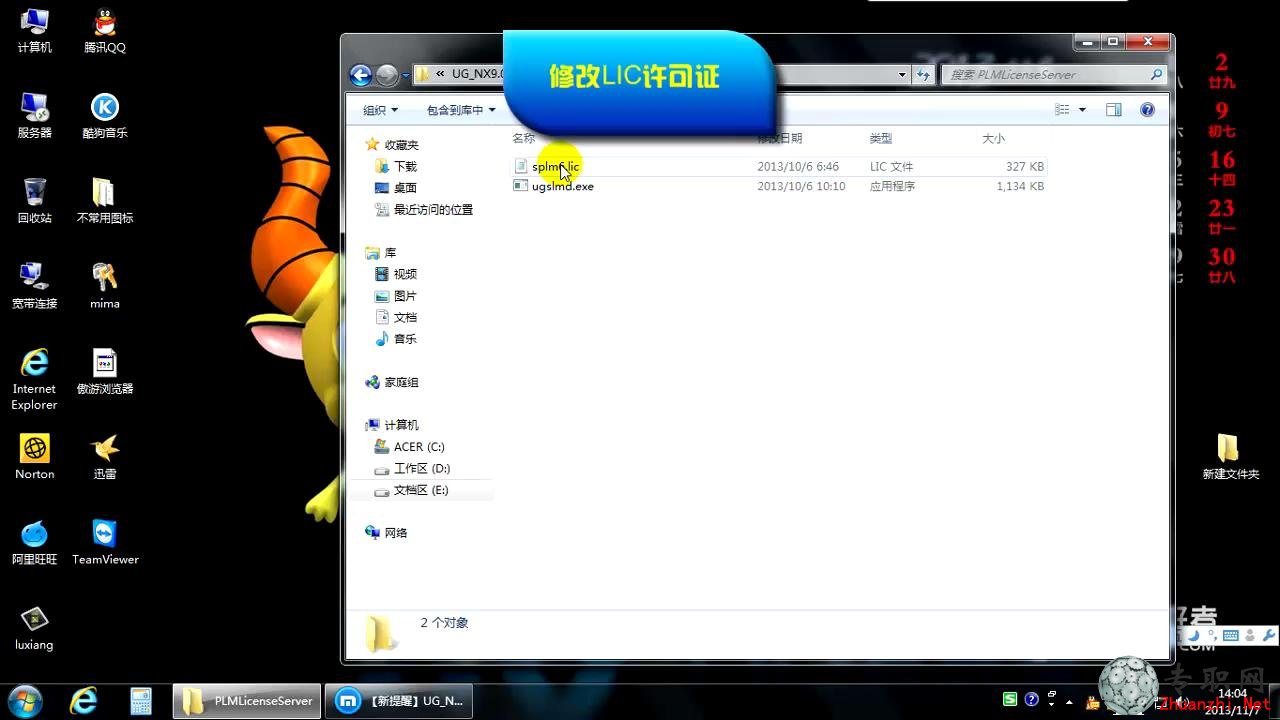The image size is (1280, 720).
Task: Open the 新建文件夹 desktop folder
Action: (x=1230, y=457)
